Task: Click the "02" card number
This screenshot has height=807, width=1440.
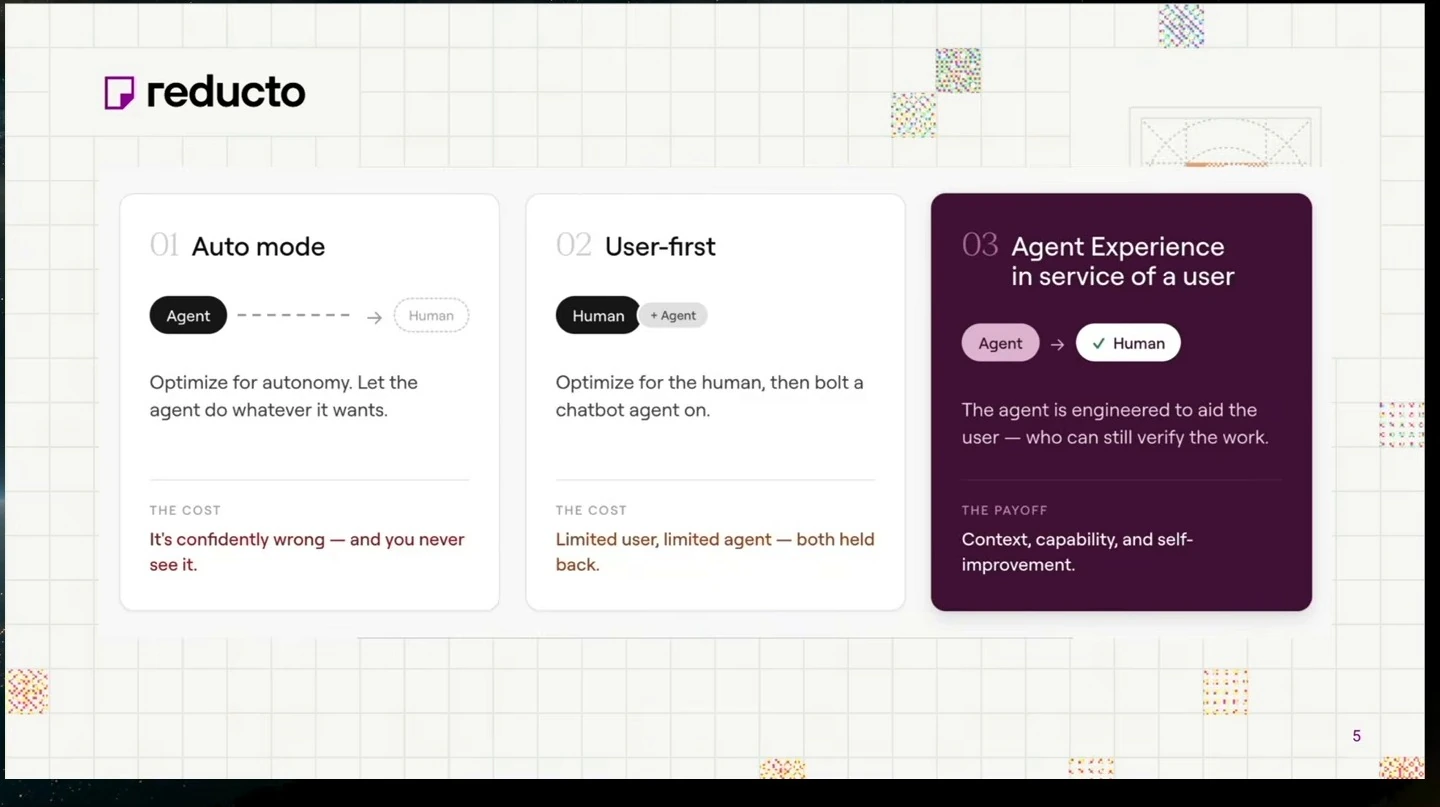Action: [574, 246]
